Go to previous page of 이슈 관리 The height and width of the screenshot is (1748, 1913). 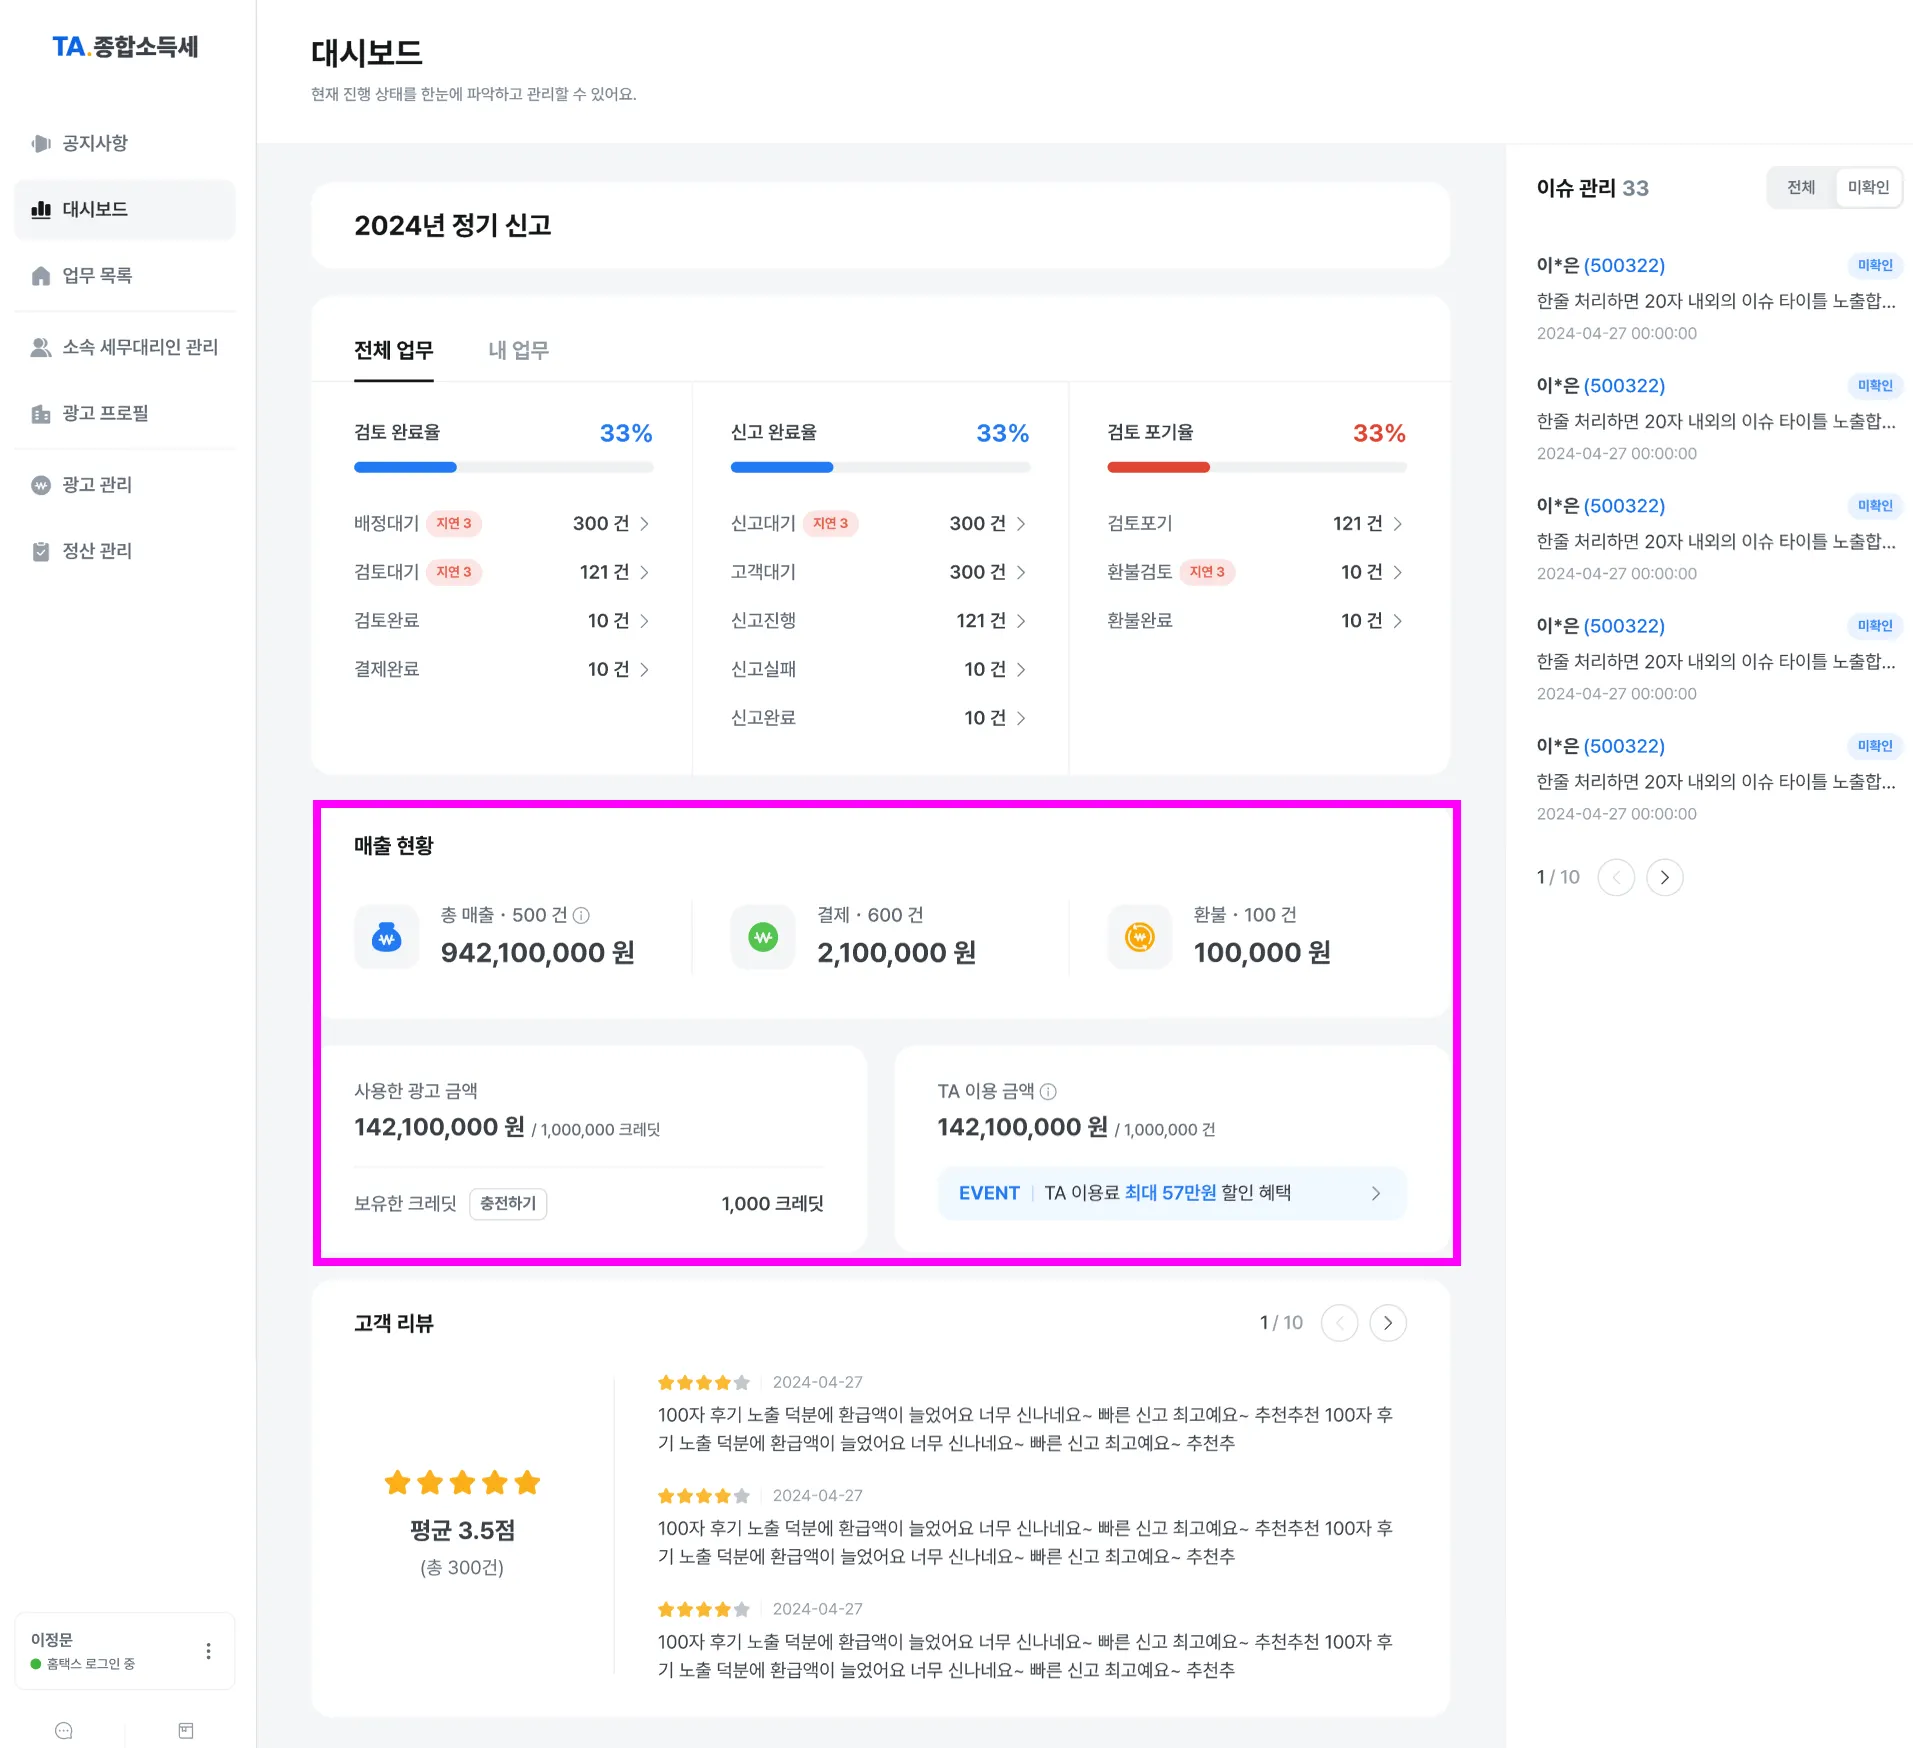click(x=1616, y=877)
